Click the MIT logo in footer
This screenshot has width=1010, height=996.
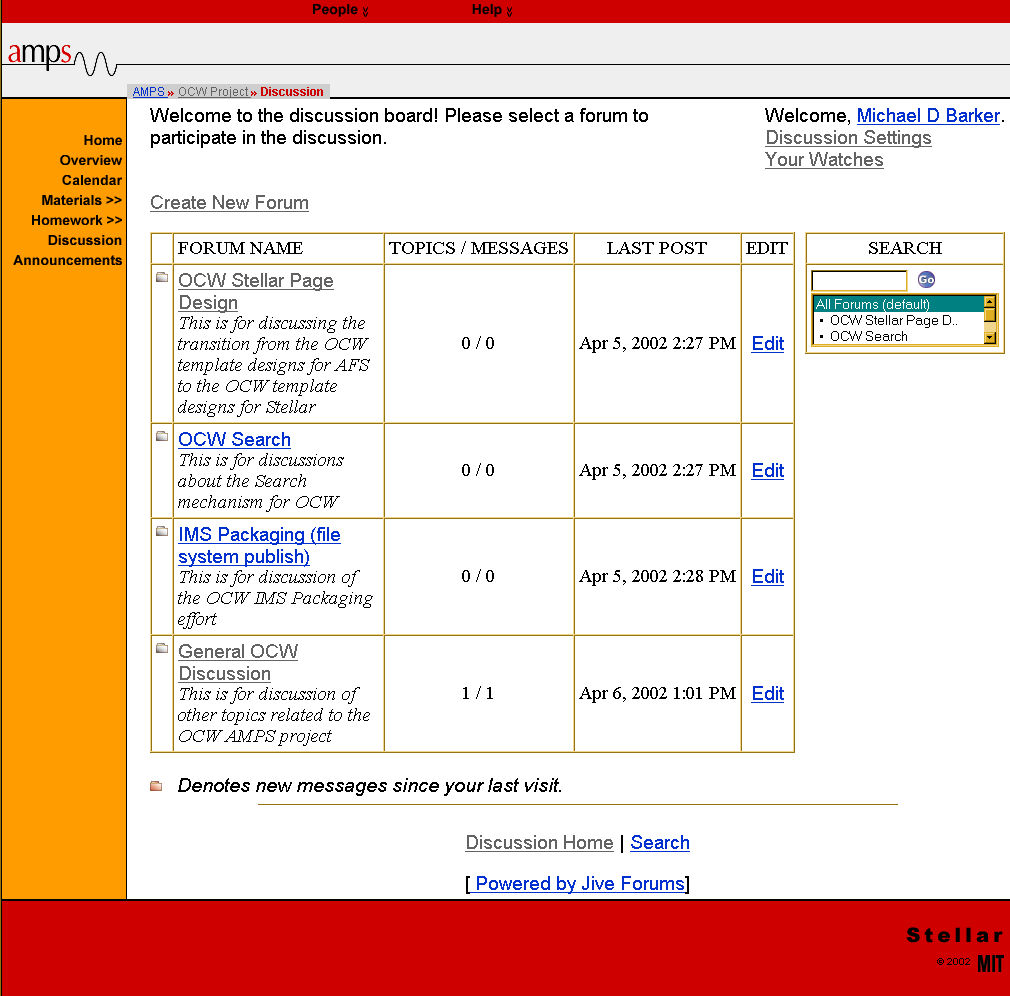989,963
